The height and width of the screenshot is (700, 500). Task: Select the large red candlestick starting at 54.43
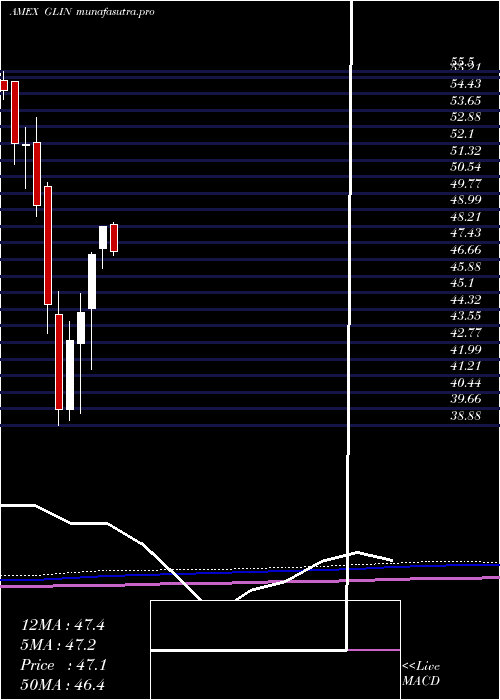click(15, 112)
